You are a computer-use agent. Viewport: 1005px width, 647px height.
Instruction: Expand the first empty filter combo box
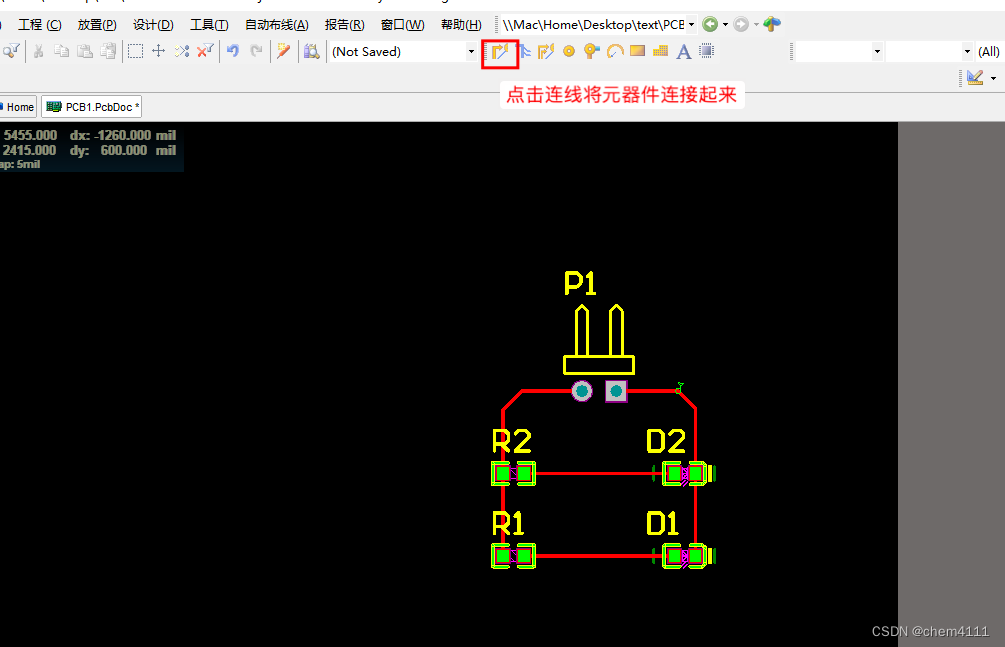pos(877,51)
